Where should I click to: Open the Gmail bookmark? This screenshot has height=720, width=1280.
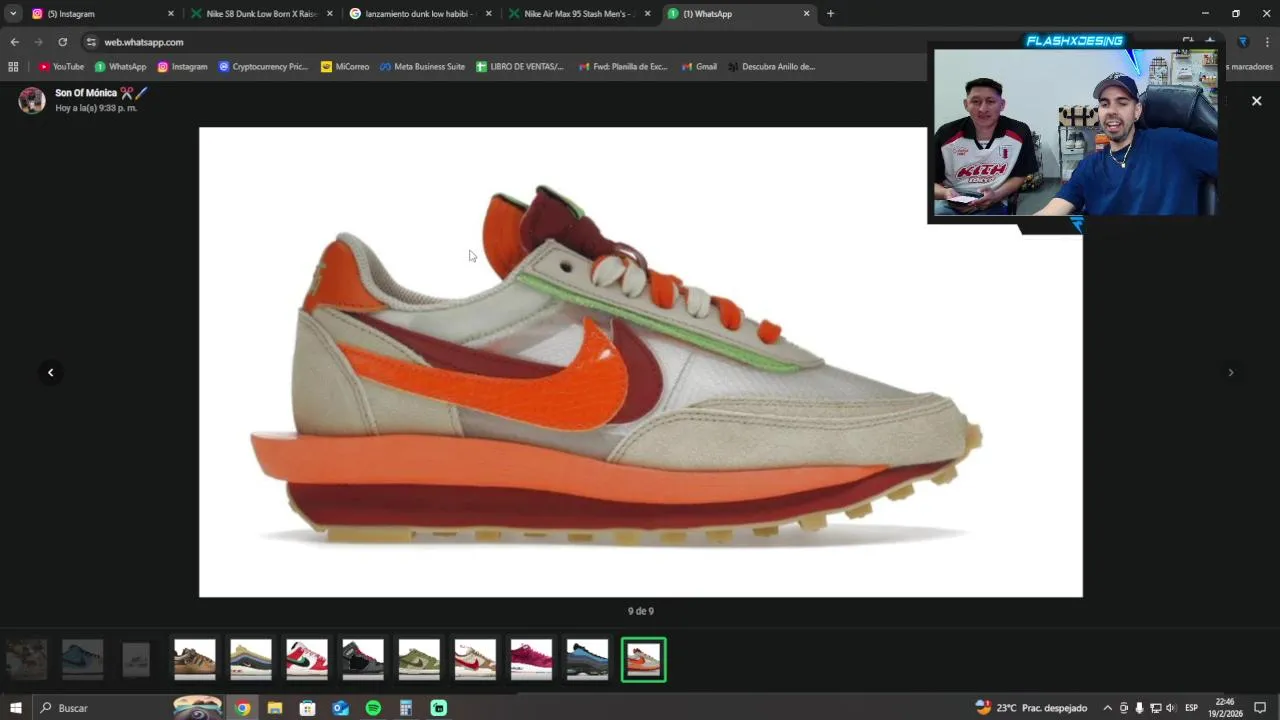699,67
